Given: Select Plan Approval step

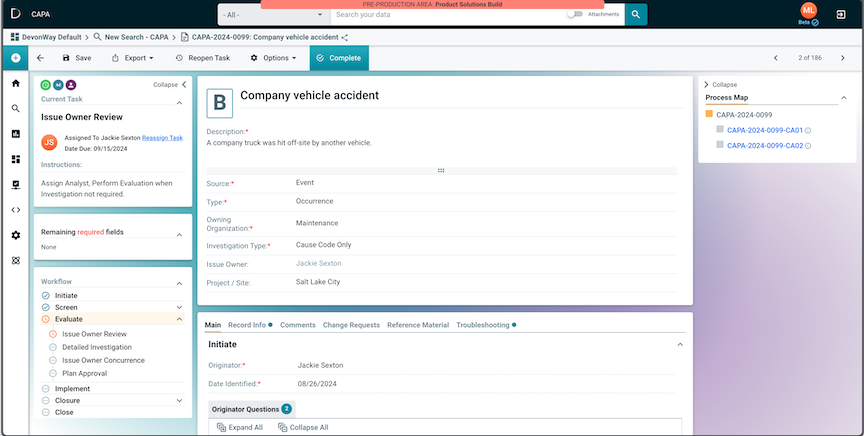Looking at the screenshot, I should (x=84, y=373).
